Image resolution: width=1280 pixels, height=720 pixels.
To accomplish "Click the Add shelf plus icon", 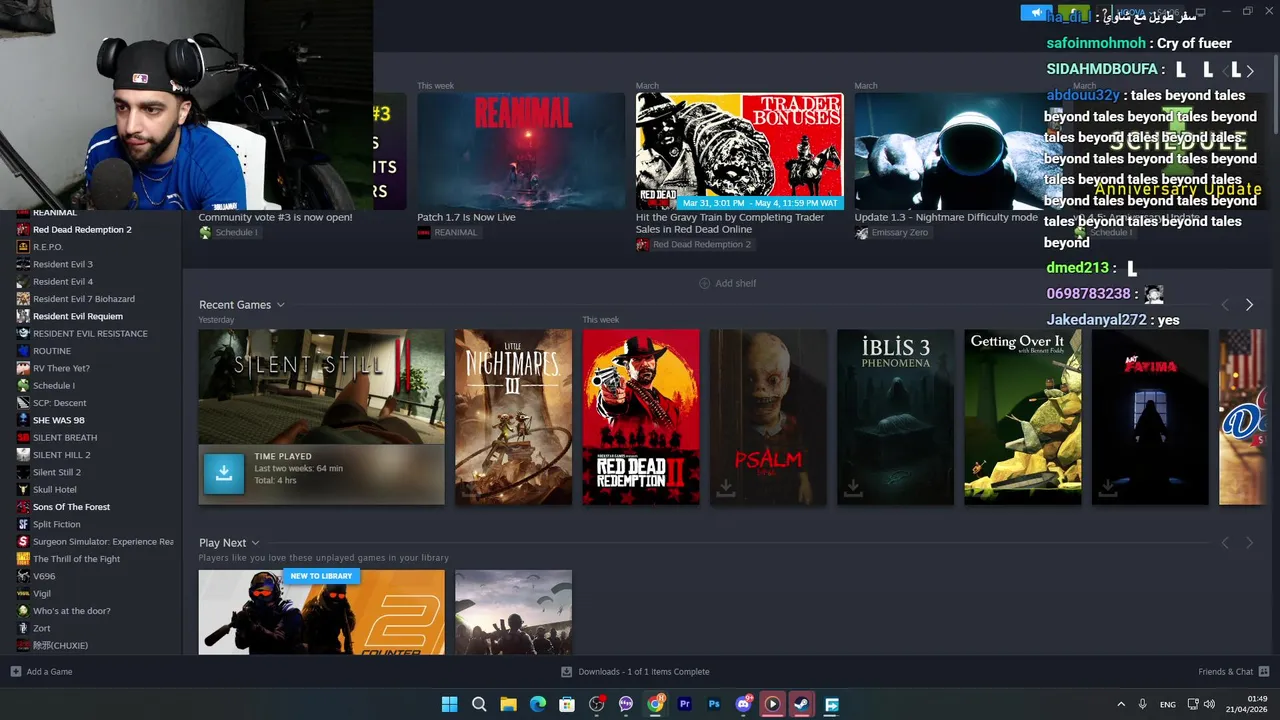I will coord(704,283).
